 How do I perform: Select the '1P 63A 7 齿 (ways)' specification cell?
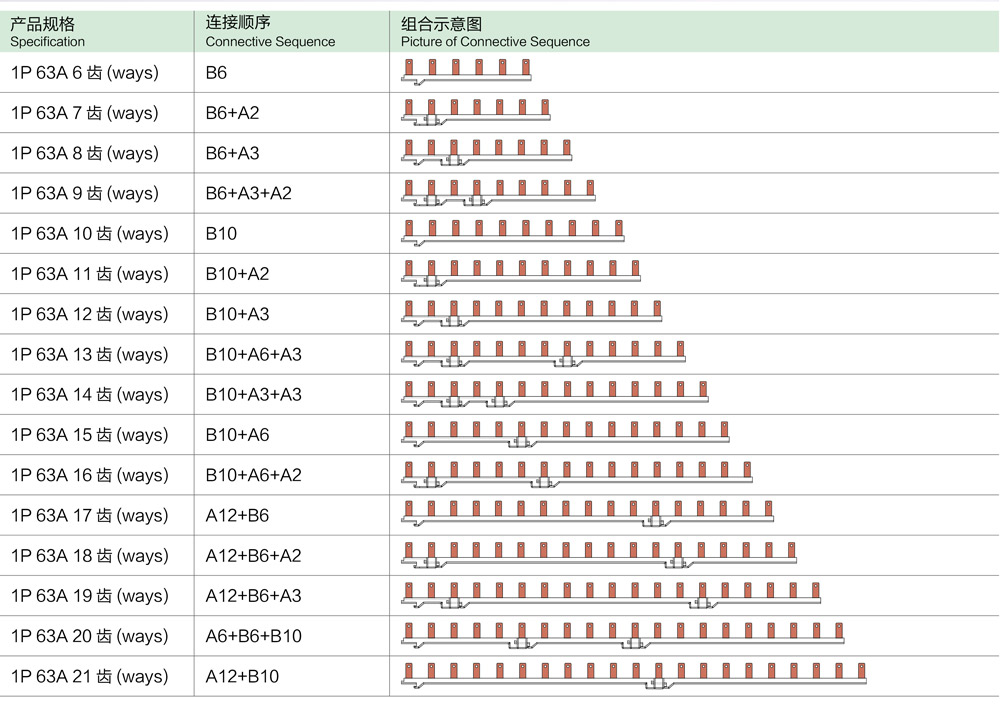[97, 113]
